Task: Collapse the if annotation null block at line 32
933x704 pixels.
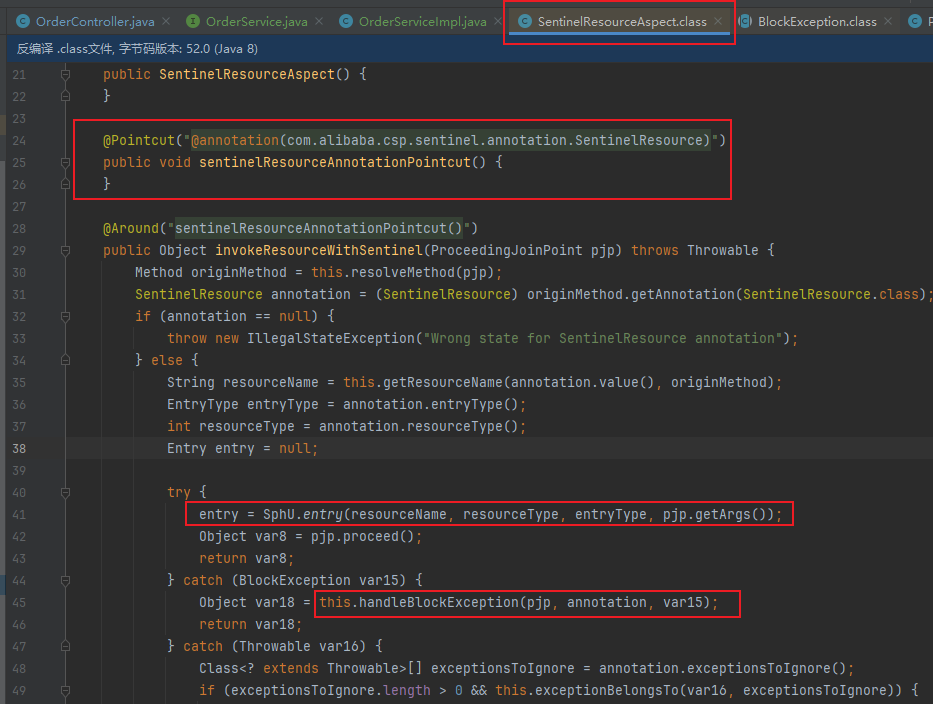Action: pyautogui.click(x=65, y=317)
